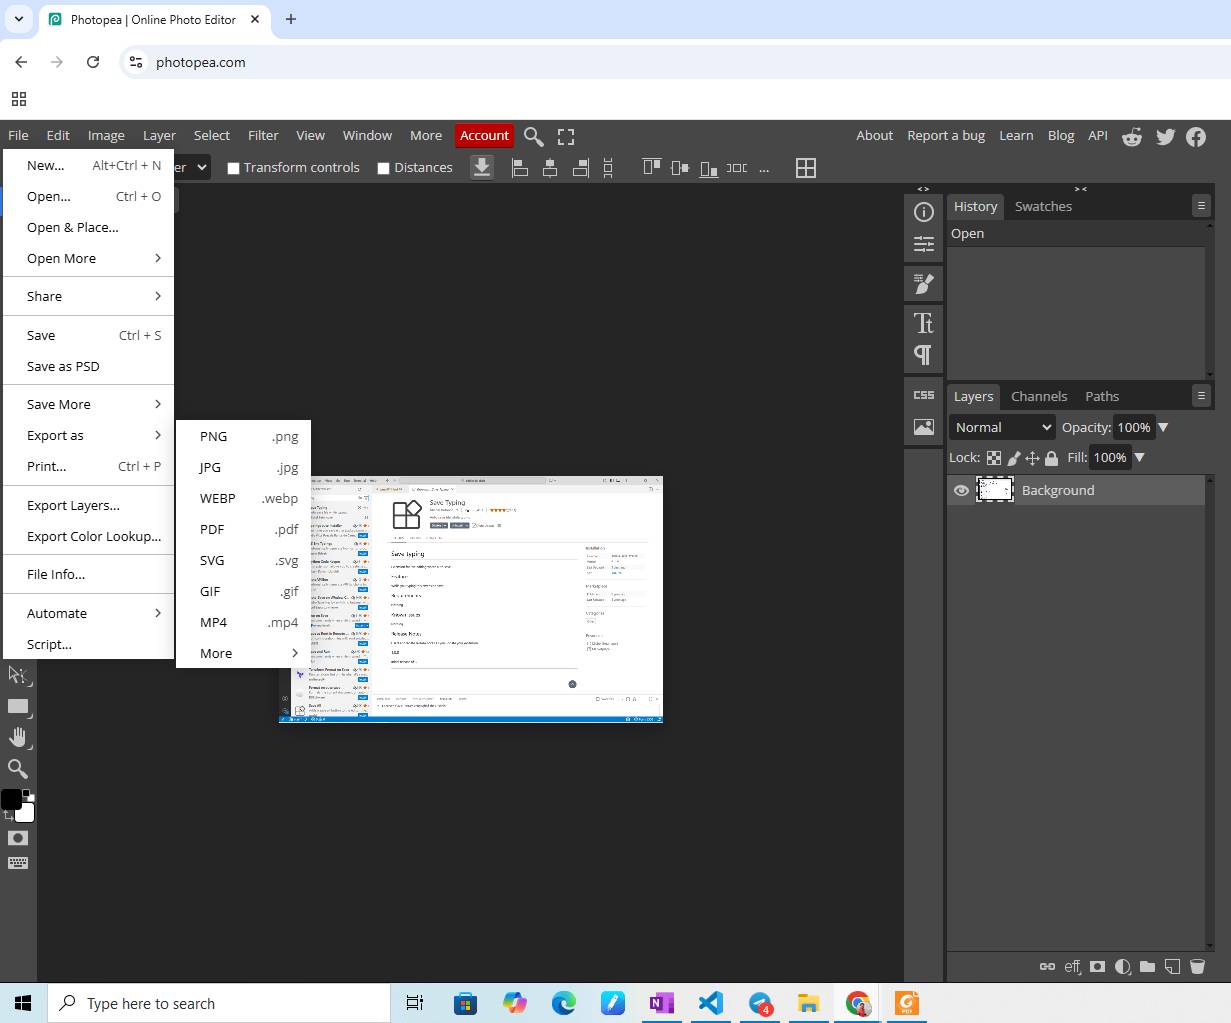Reset colors to default black and white

[27, 795]
